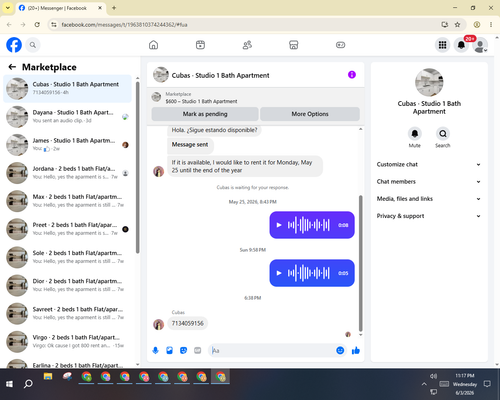
Task: Open Sole - 2 beds 1 bath conversation
Action: [x=67, y=257]
